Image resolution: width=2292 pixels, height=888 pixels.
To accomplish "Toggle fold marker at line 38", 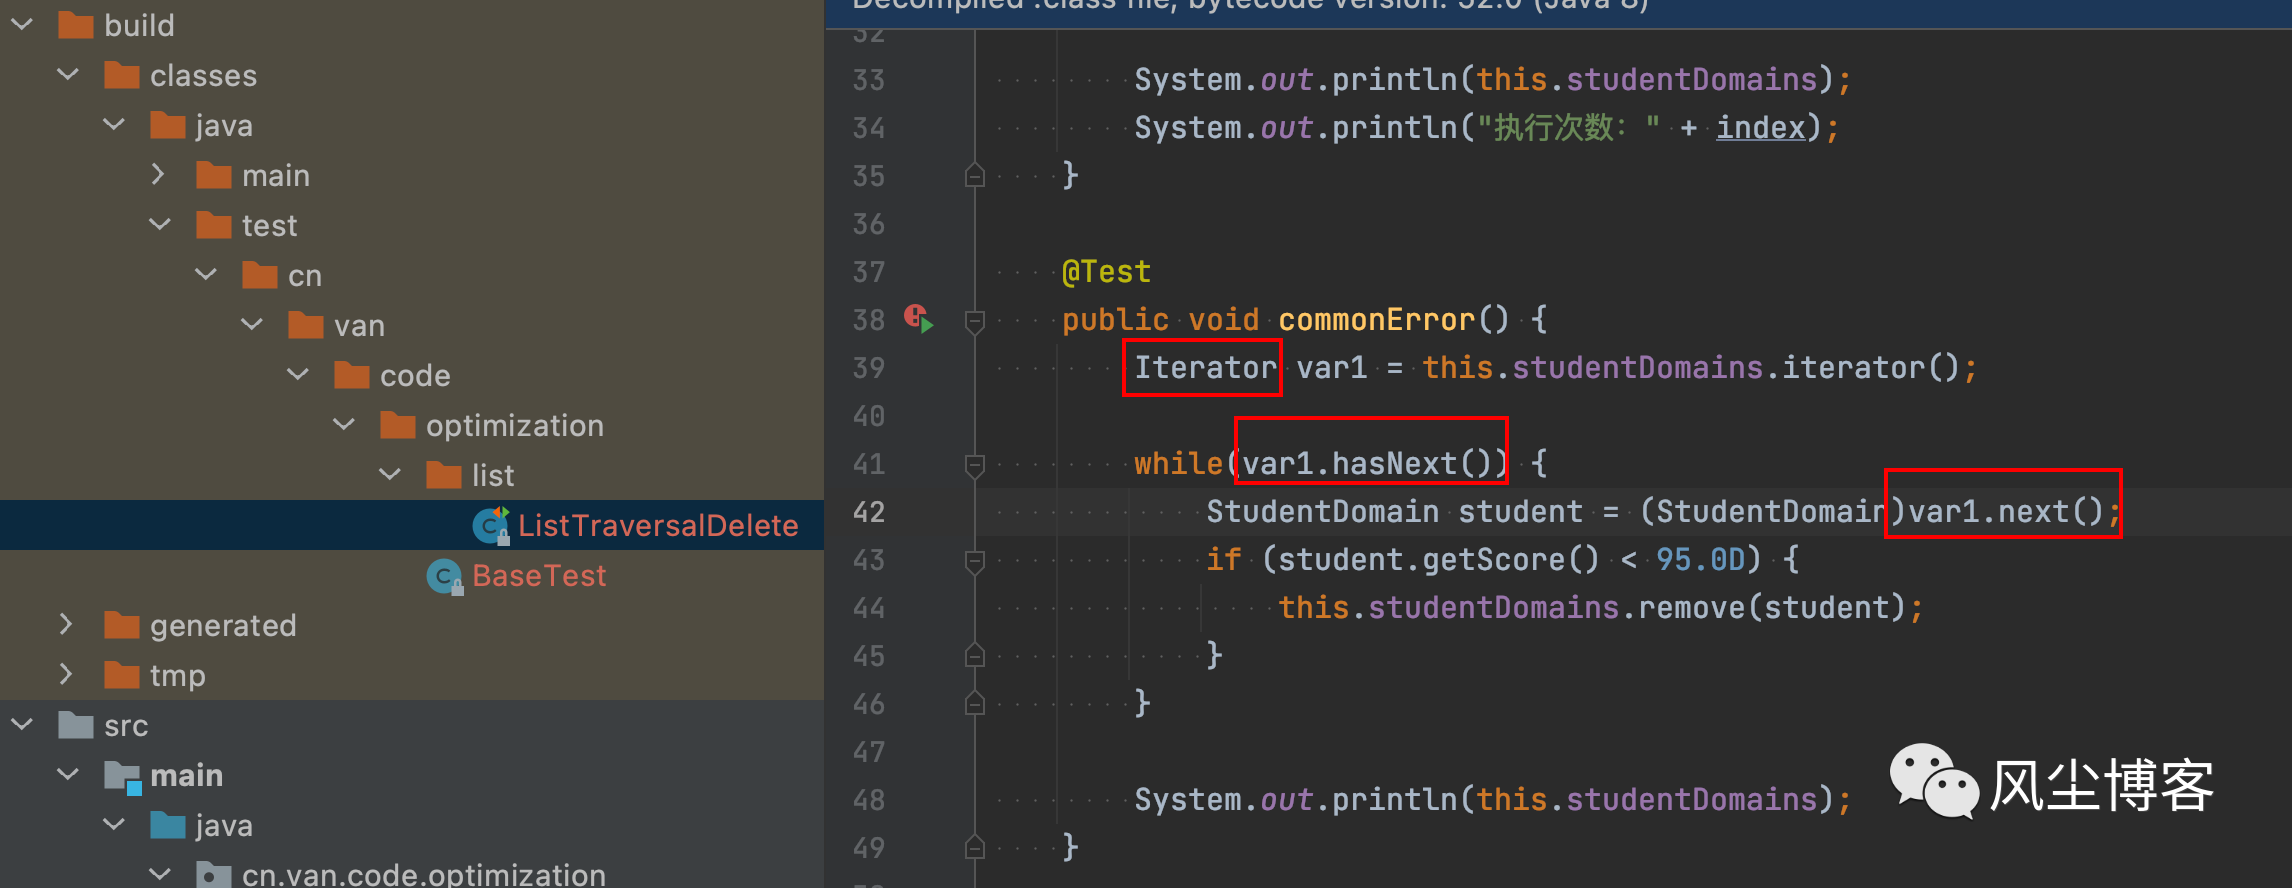I will (975, 321).
